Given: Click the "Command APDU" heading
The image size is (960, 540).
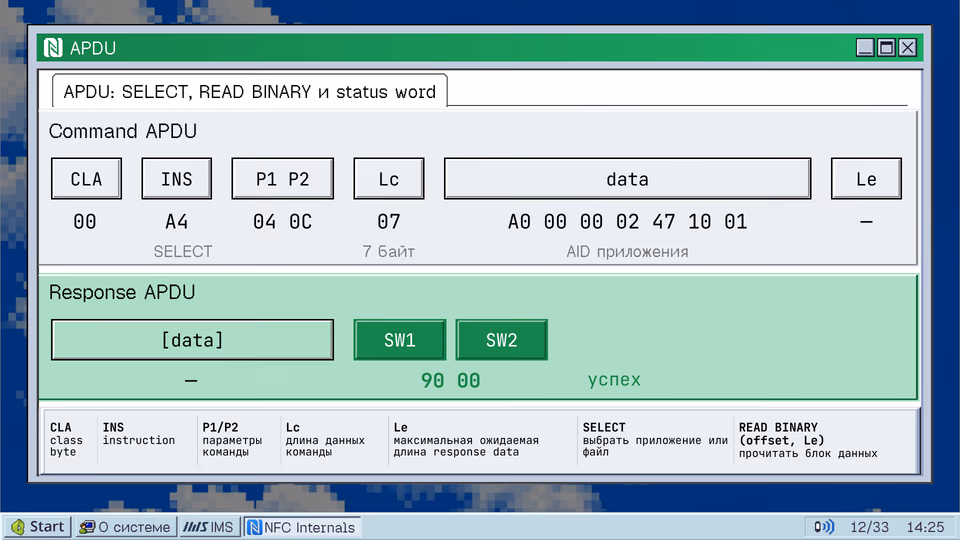Looking at the screenshot, I should [123, 131].
